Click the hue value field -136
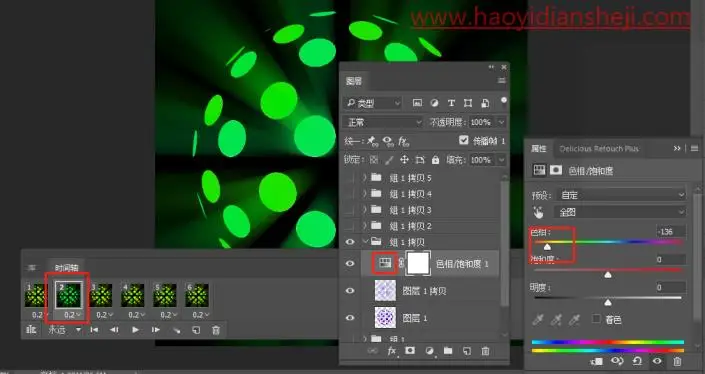 coord(670,232)
